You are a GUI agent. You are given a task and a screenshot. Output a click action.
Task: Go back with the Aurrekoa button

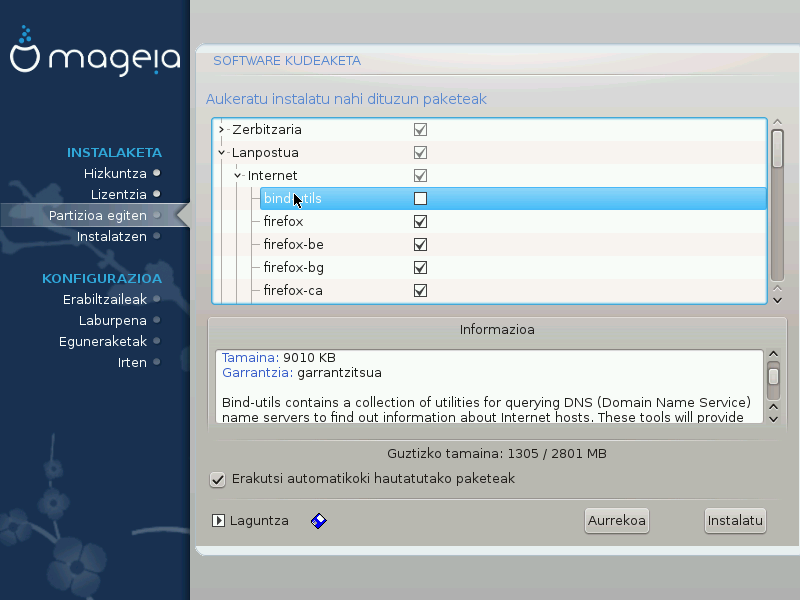[x=616, y=520]
